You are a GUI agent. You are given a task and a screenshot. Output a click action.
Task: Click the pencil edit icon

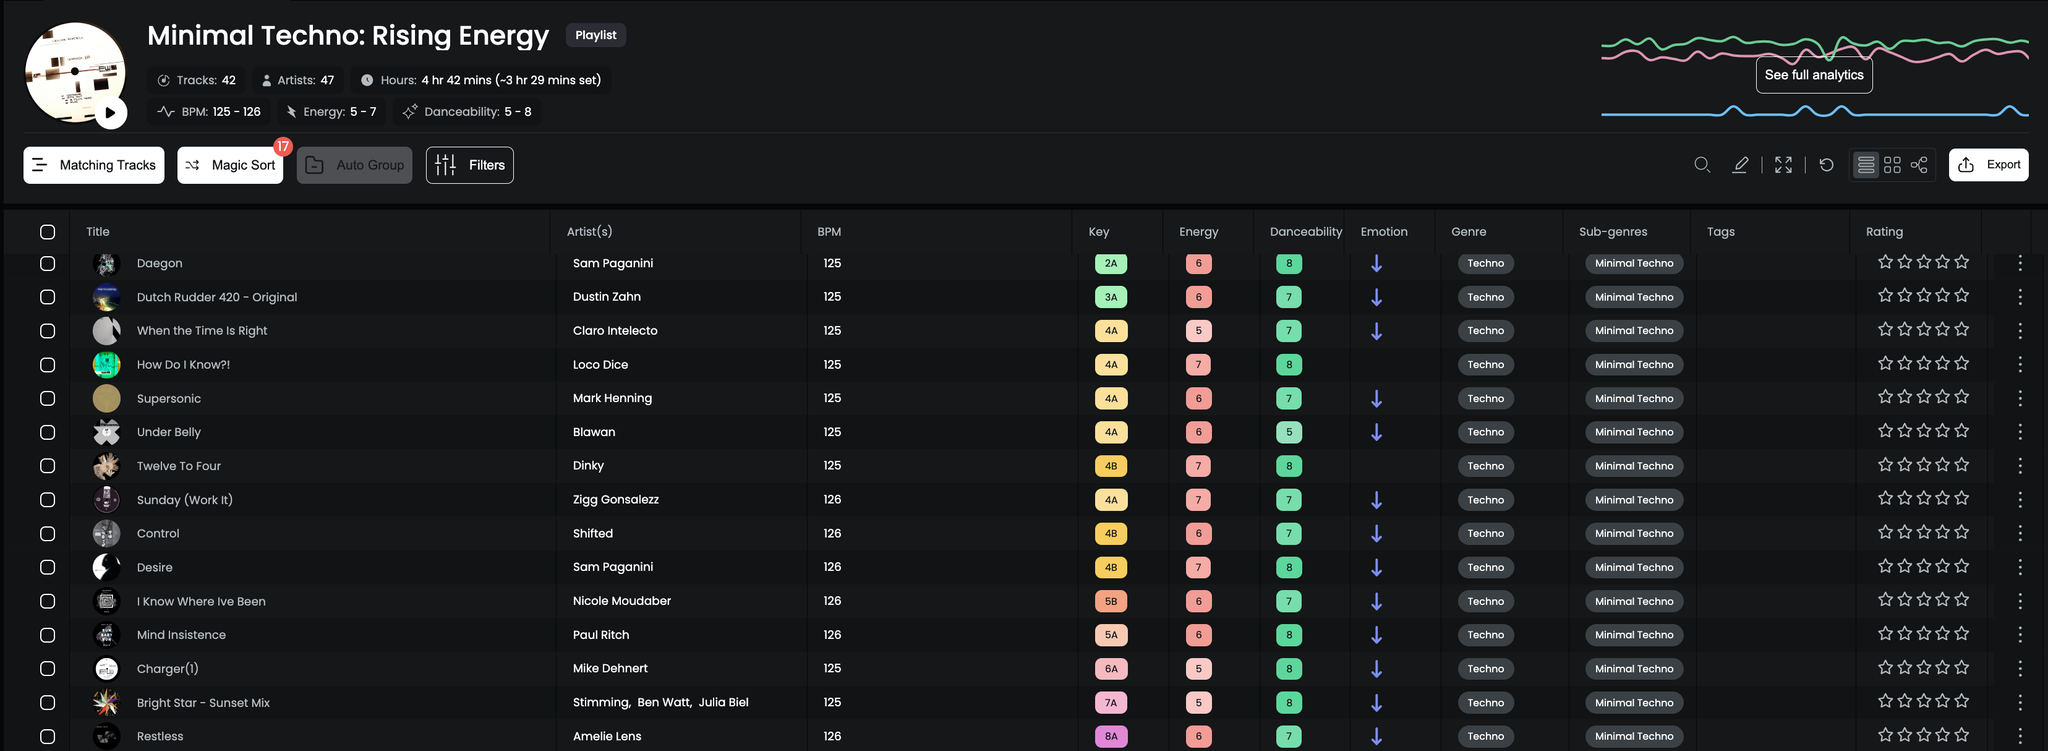tap(1740, 165)
